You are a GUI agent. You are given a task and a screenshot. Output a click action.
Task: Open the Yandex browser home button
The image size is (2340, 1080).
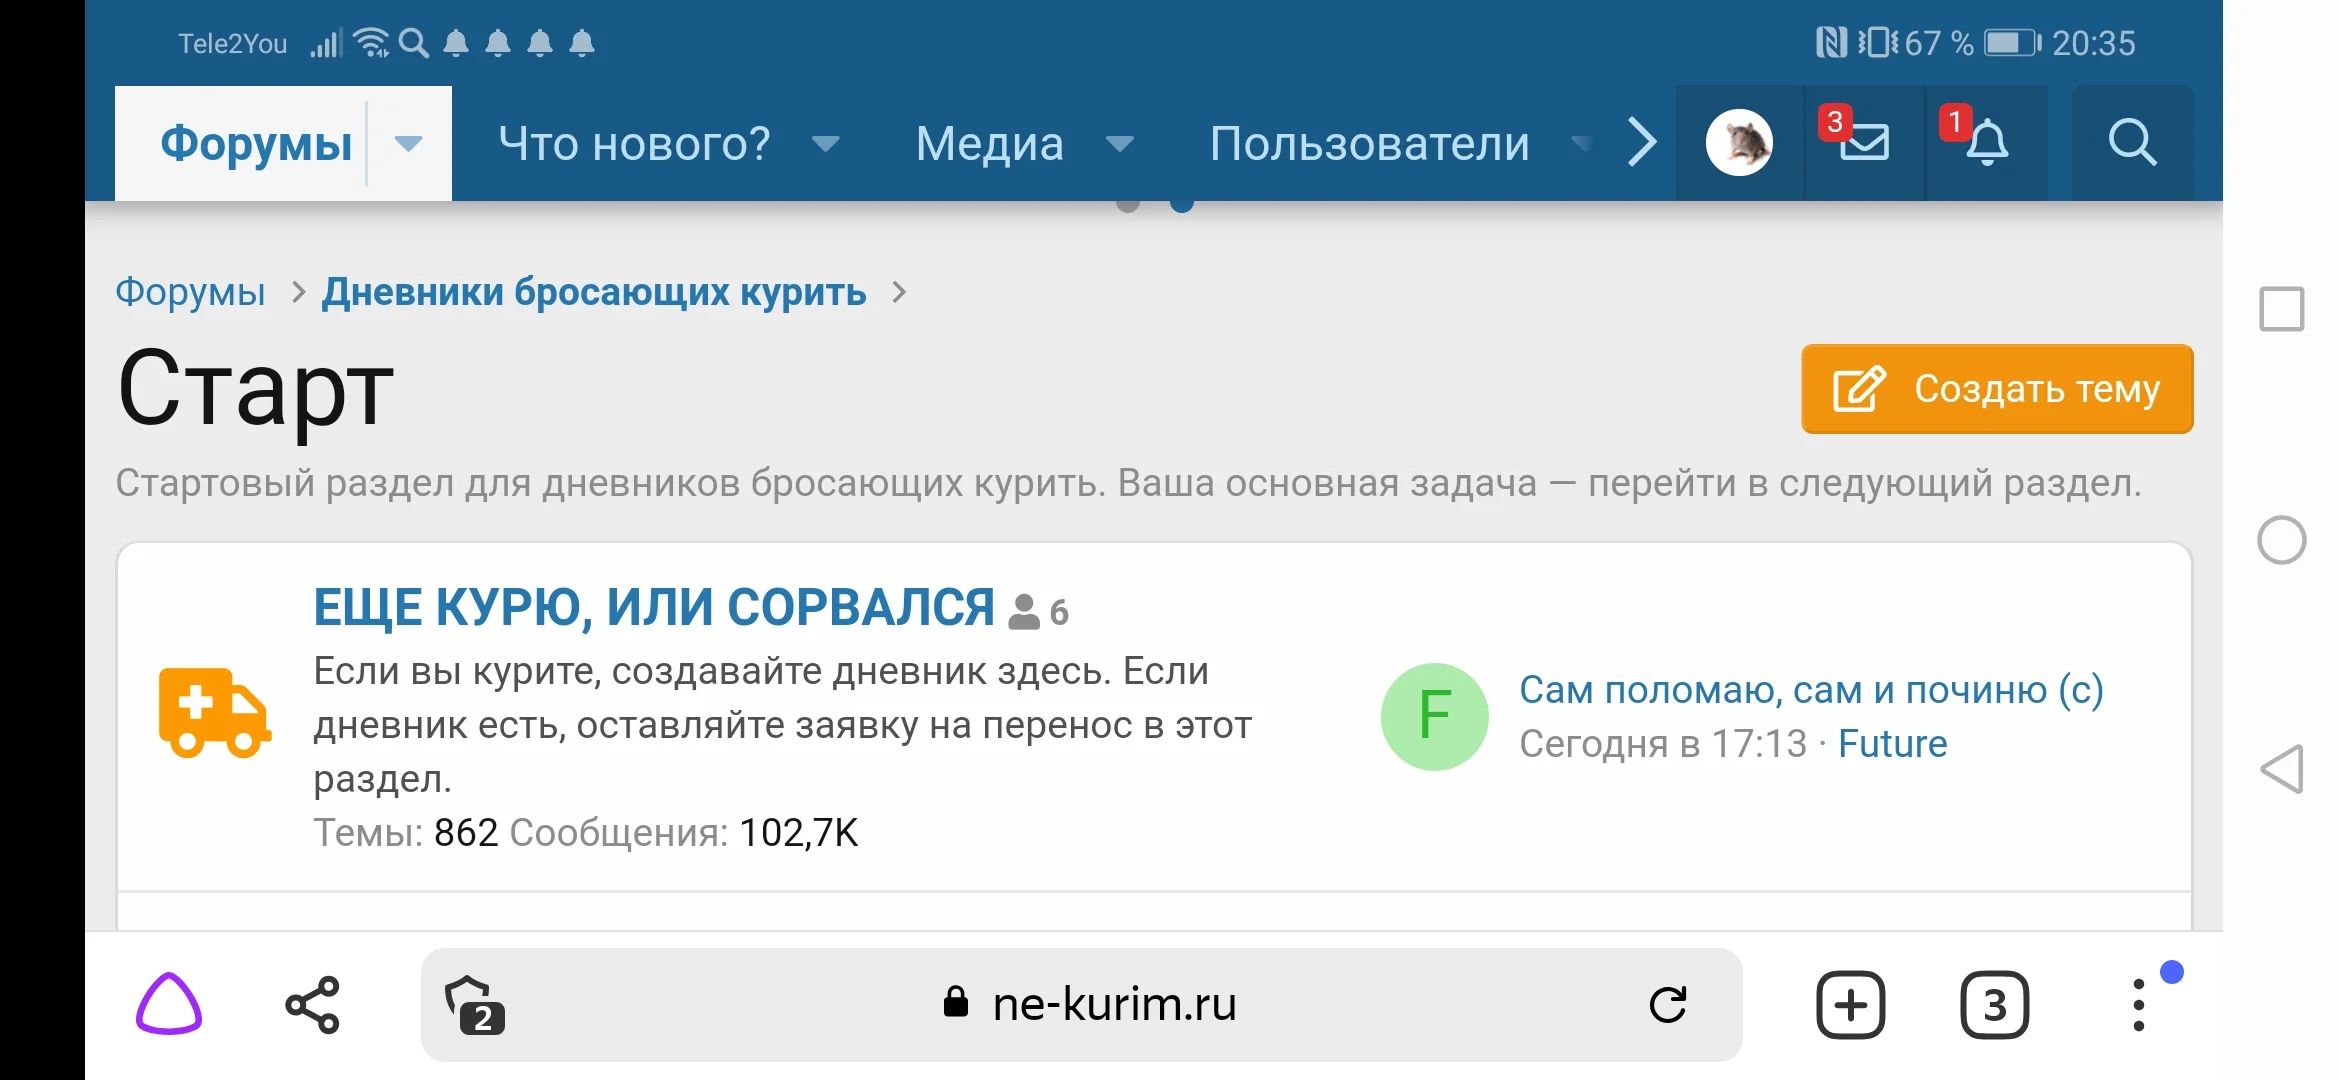point(167,1004)
